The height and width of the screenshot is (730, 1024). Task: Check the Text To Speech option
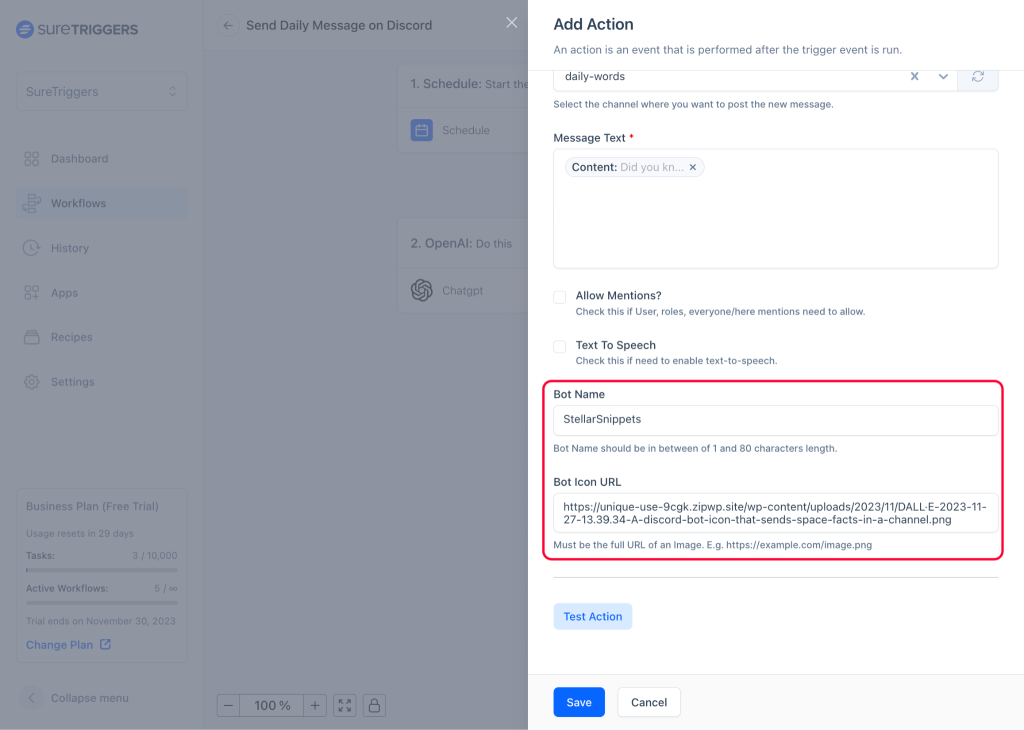(x=560, y=346)
